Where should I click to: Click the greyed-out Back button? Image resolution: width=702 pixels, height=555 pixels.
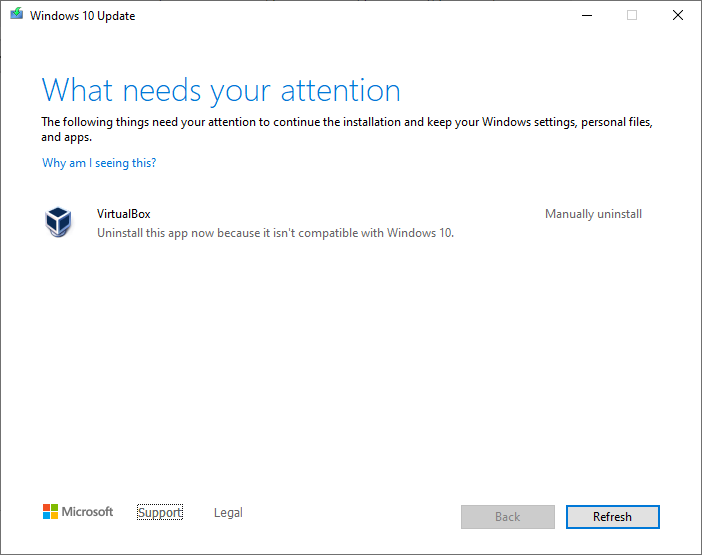click(508, 517)
